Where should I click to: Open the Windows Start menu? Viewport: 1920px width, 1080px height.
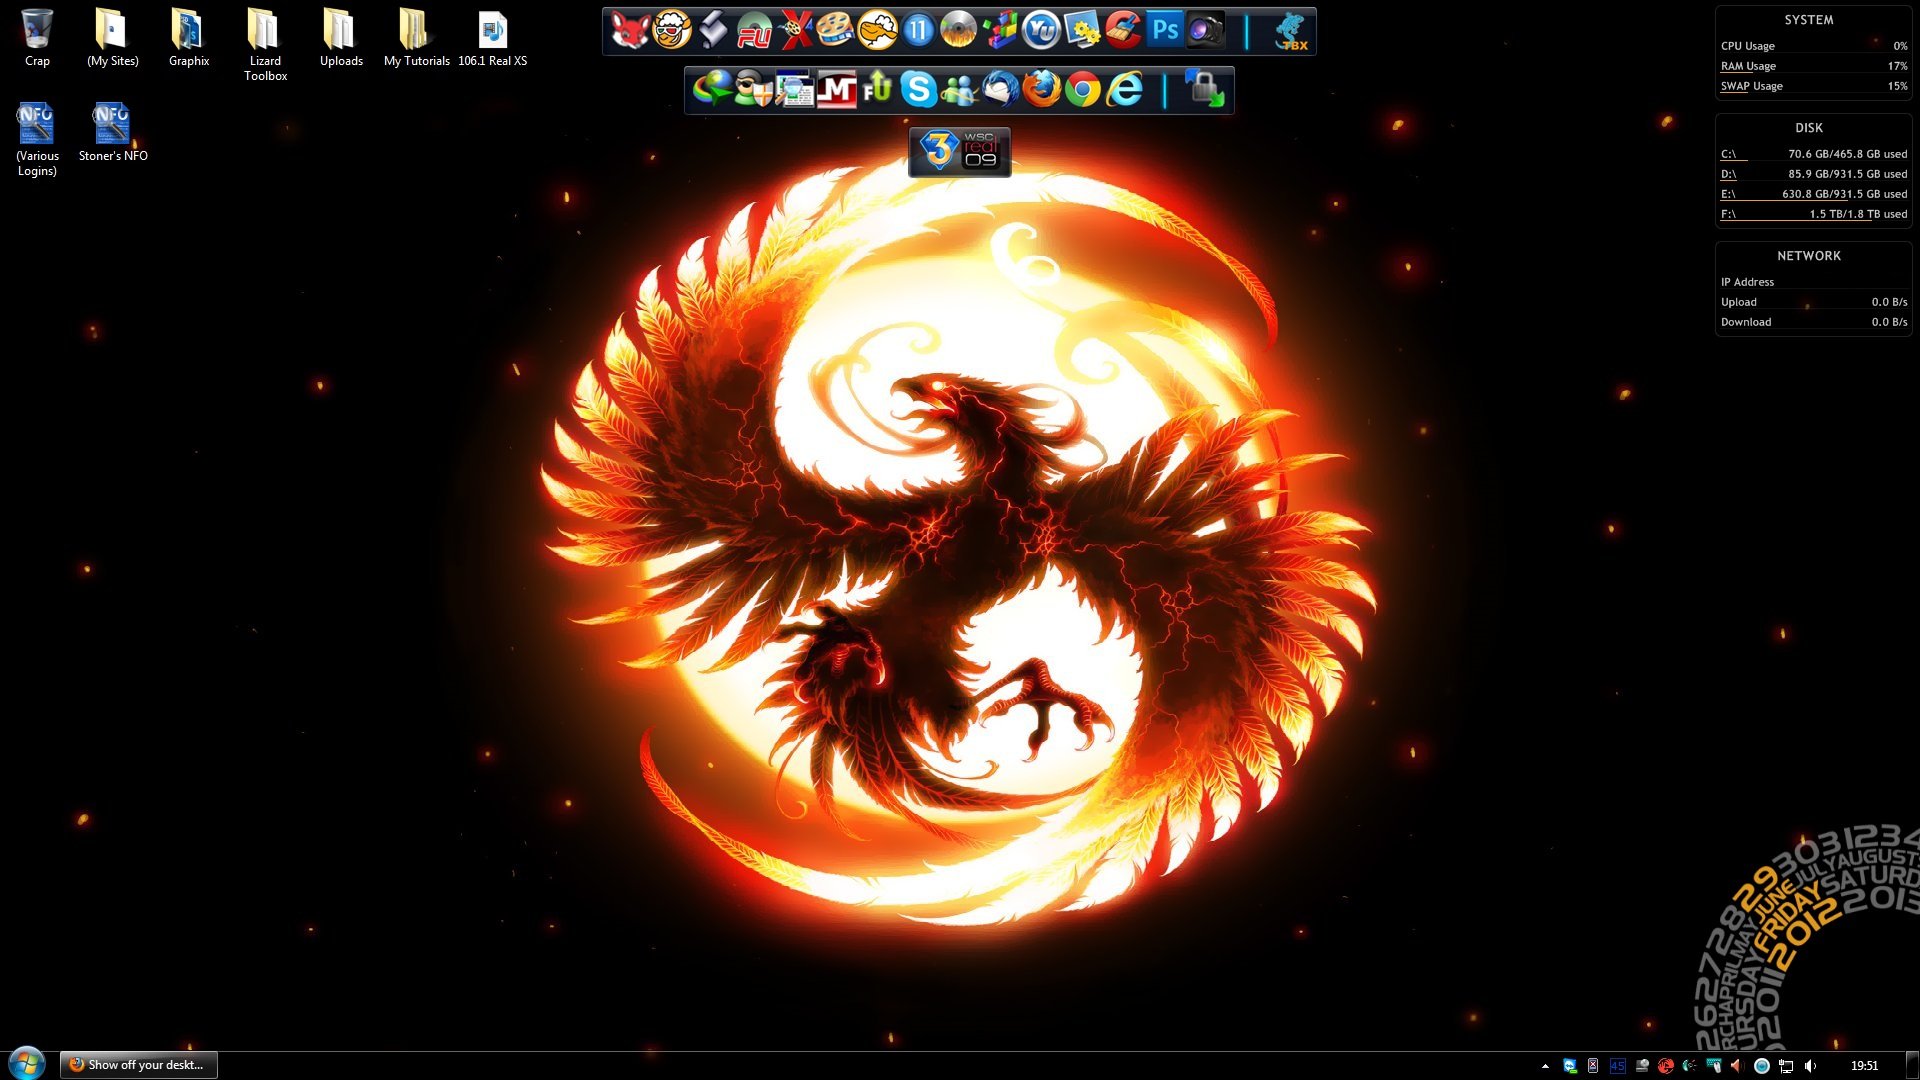(x=27, y=1064)
